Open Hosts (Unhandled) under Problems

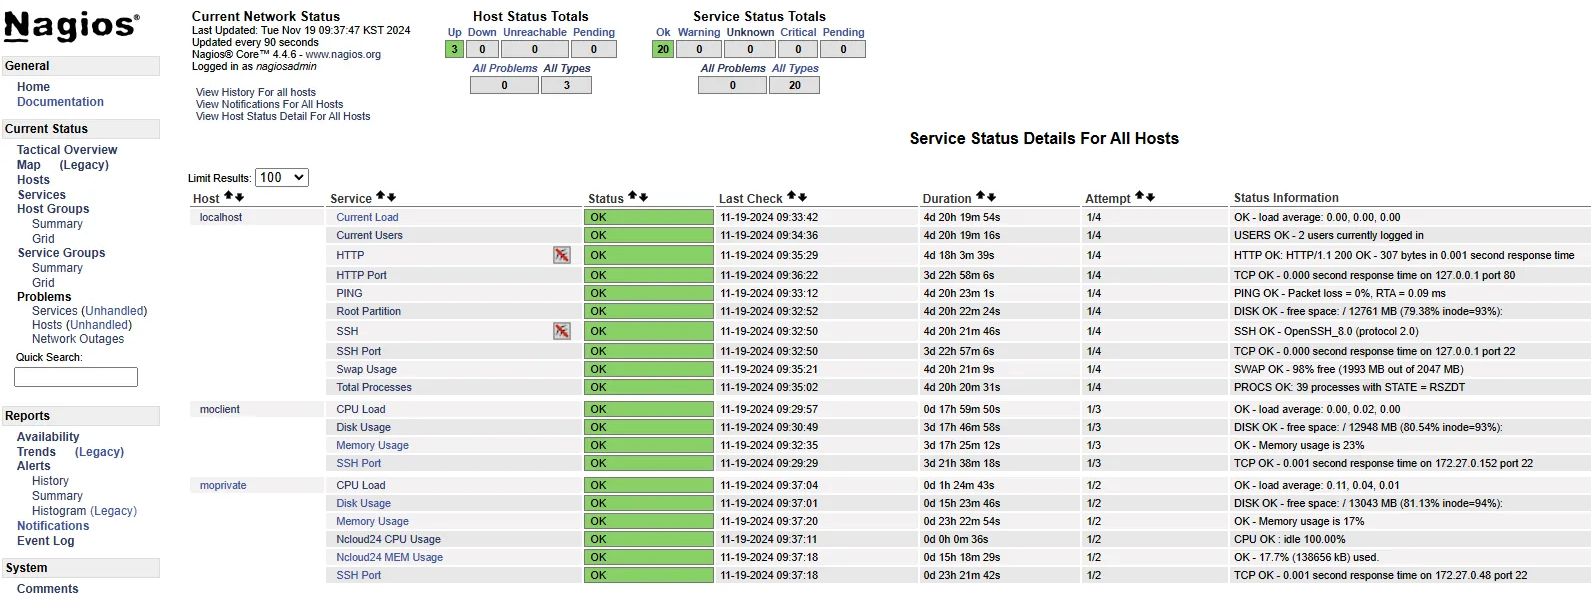coord(82,325)
